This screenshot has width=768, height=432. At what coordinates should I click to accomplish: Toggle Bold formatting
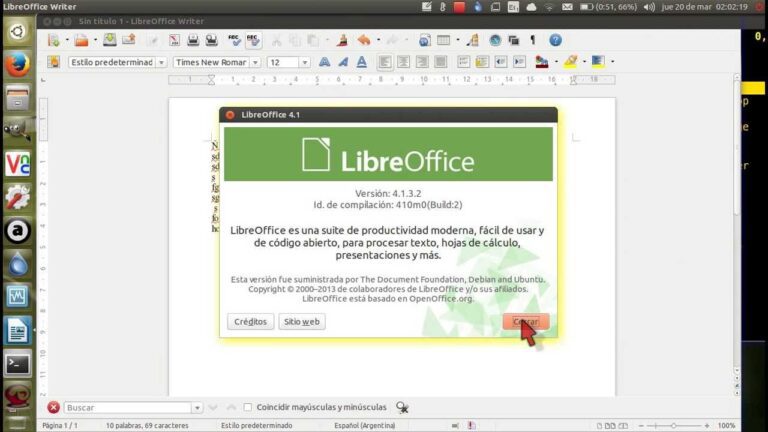point(324,62)
